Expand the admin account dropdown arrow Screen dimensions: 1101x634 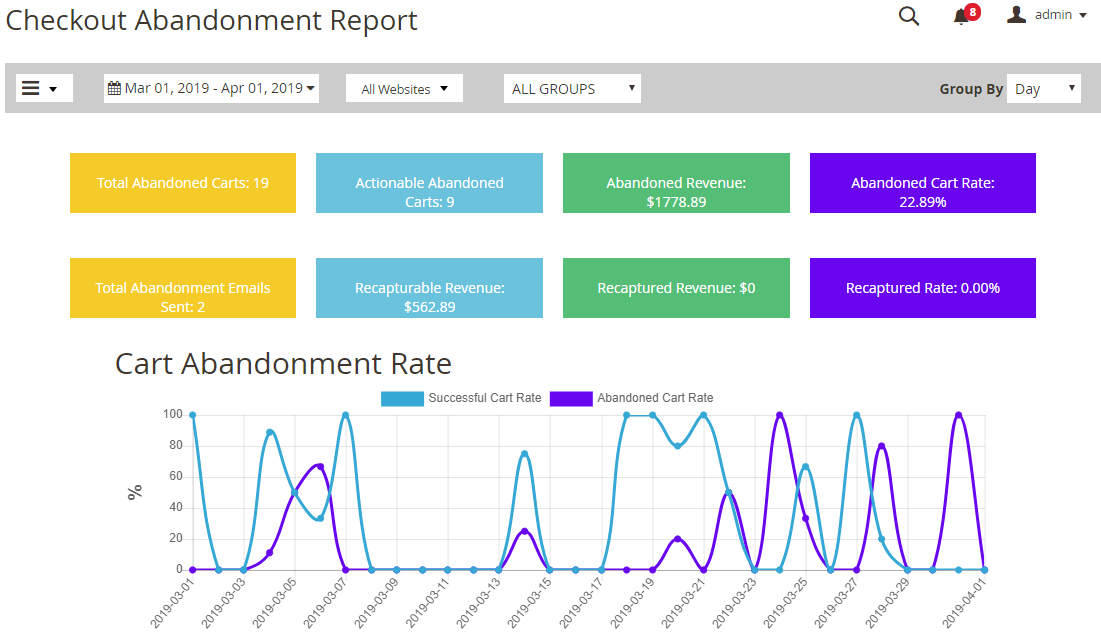pyautogui.click(x=1085, y=14)
